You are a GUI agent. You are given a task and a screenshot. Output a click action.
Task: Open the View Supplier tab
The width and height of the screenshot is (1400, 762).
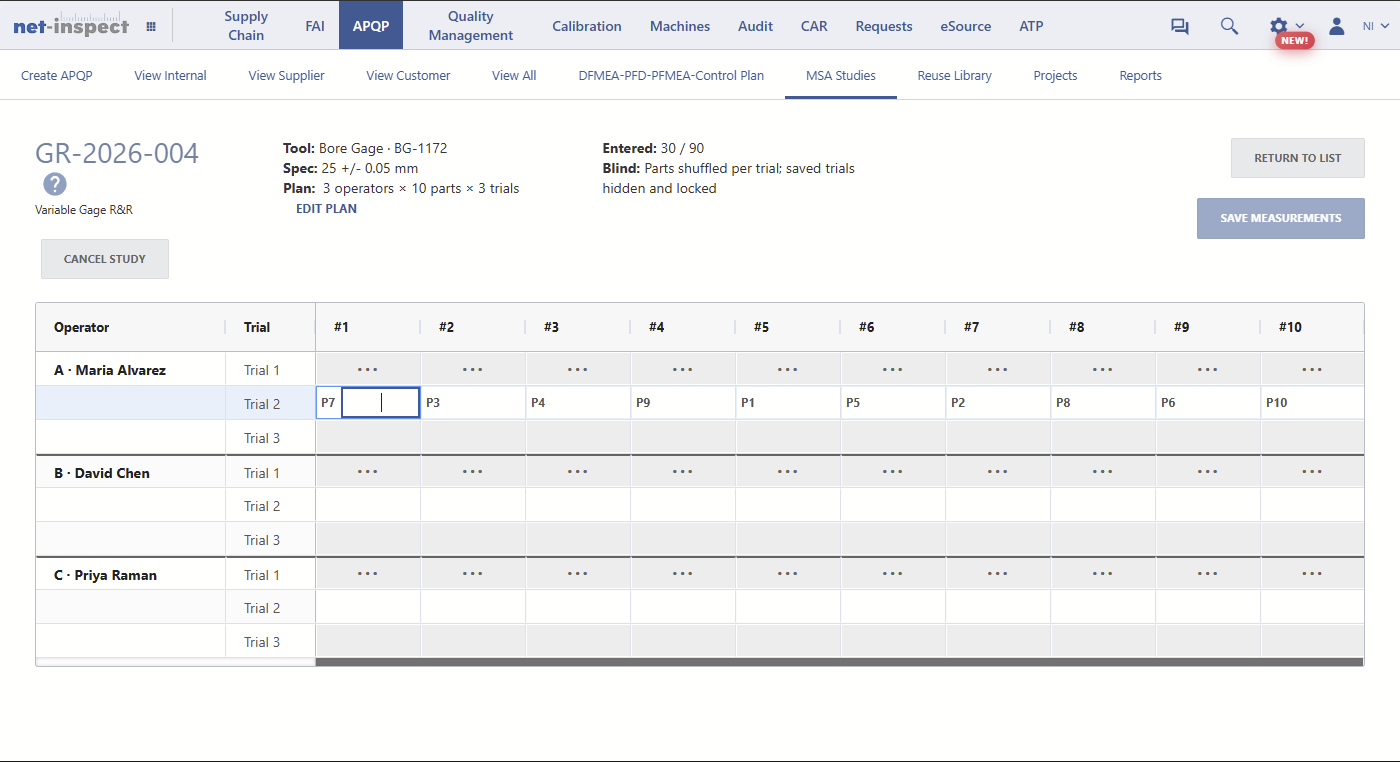click(287, 75)
